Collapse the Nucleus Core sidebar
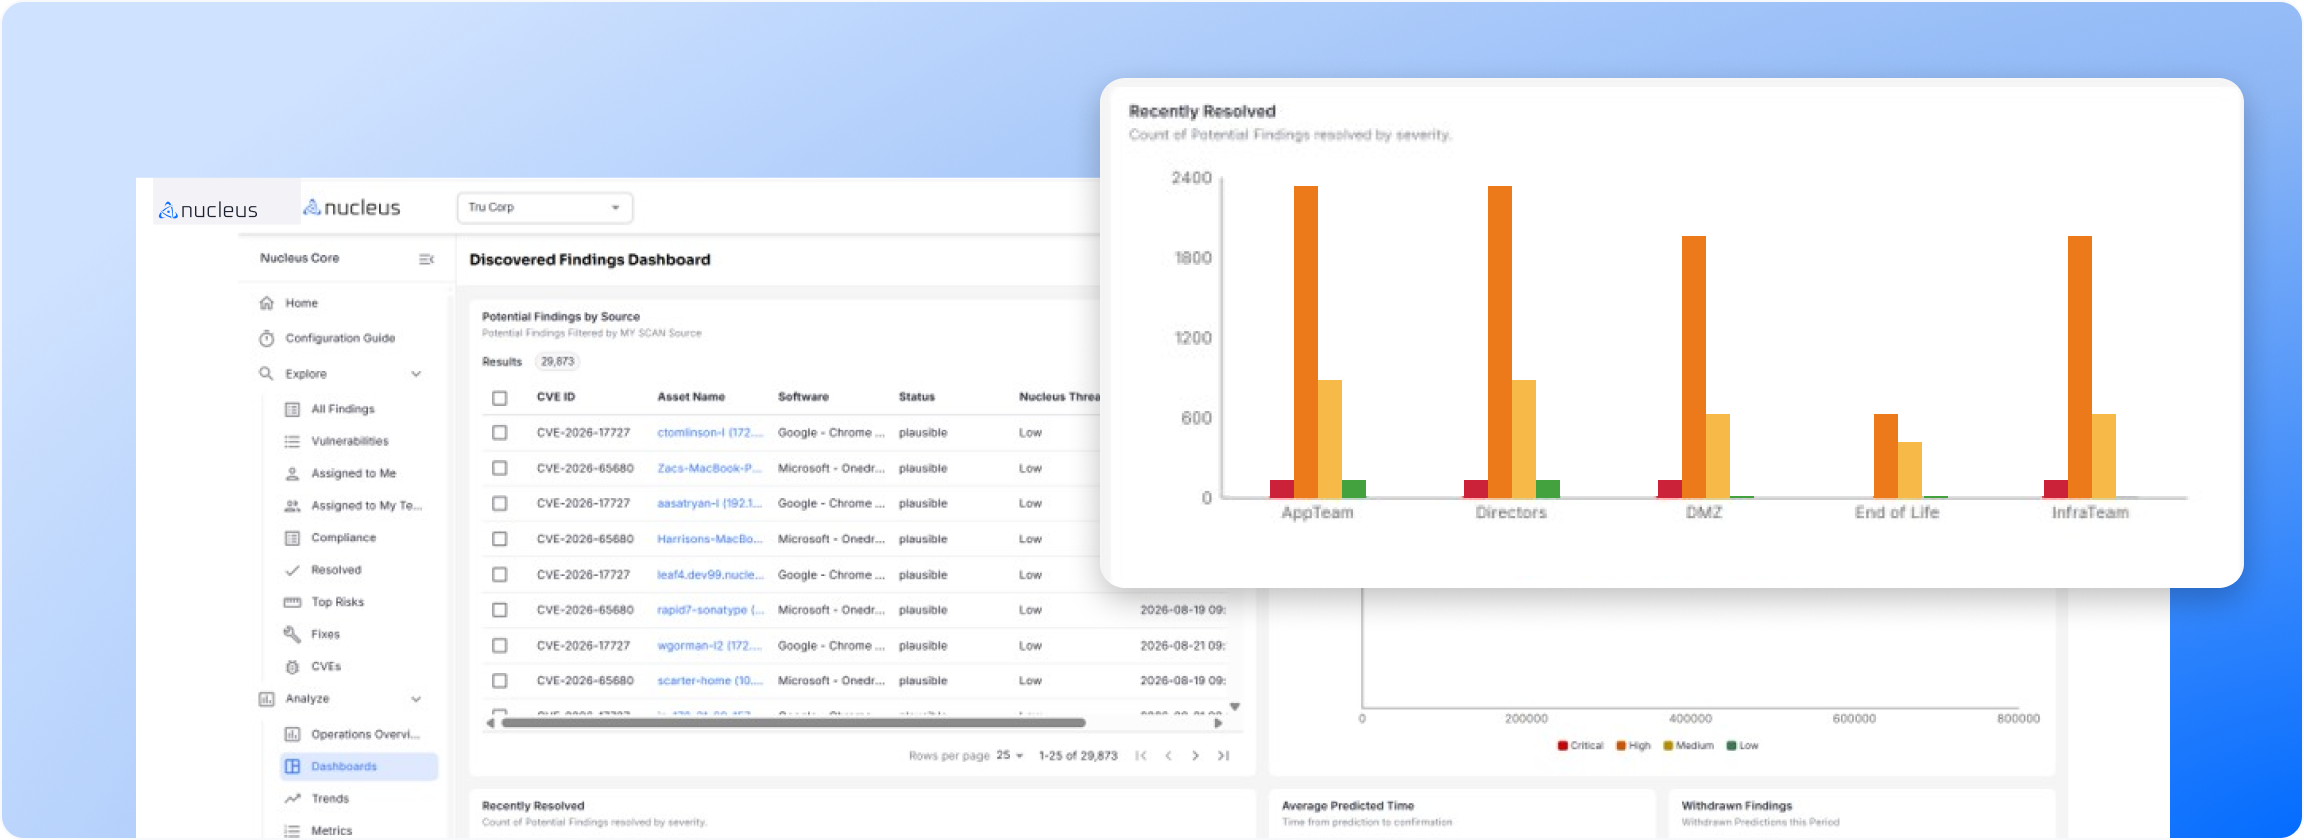Viewport: 2304px width, 840px height. point(426,259)
